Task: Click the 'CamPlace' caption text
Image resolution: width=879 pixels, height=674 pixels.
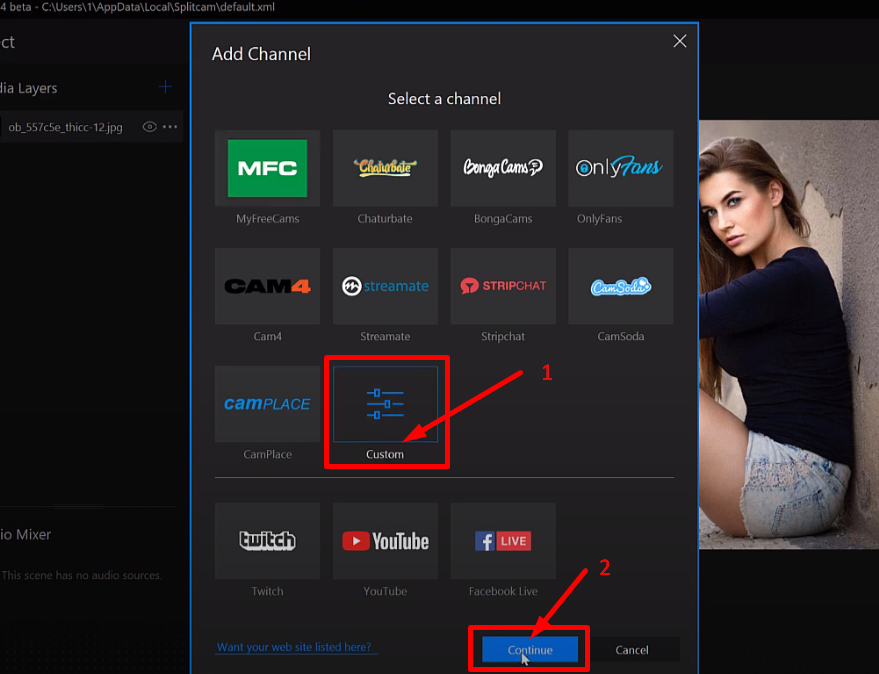Action: [x=267, y=454]
